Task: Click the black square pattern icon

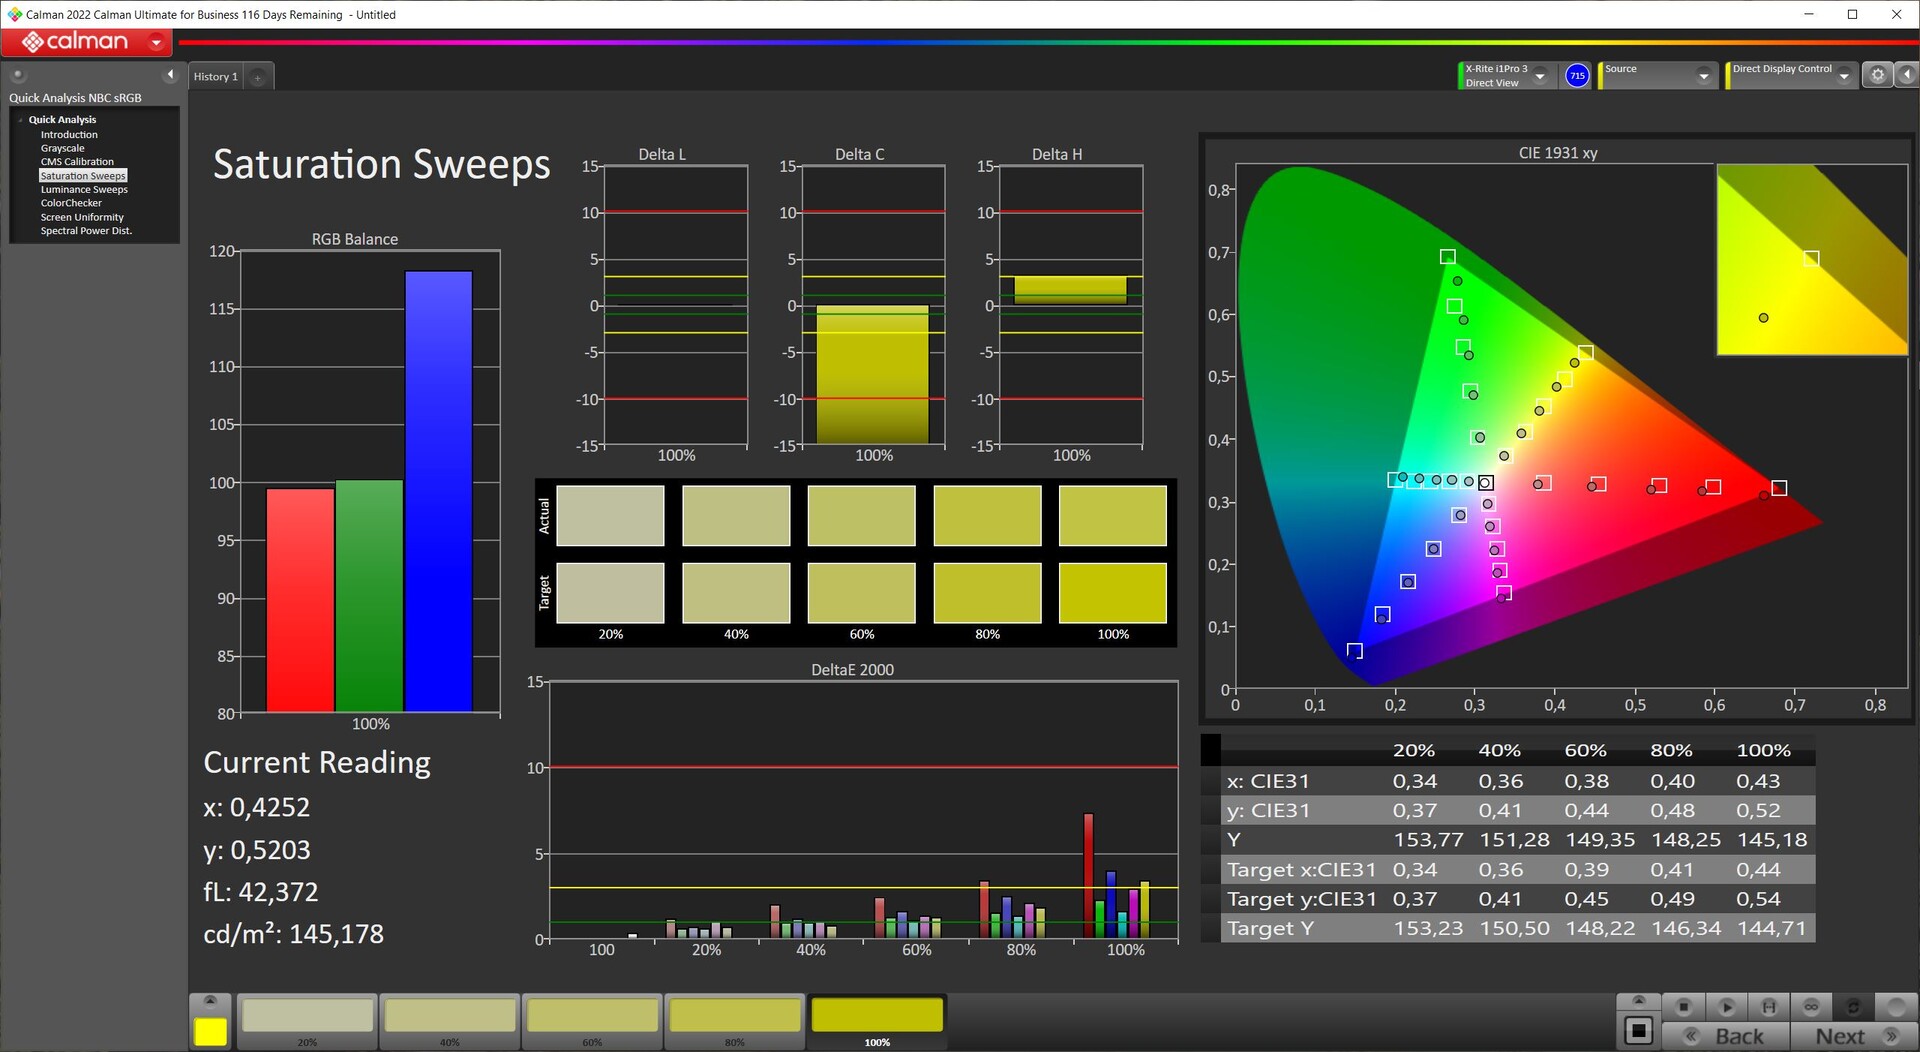Action: (1638, 1030)
